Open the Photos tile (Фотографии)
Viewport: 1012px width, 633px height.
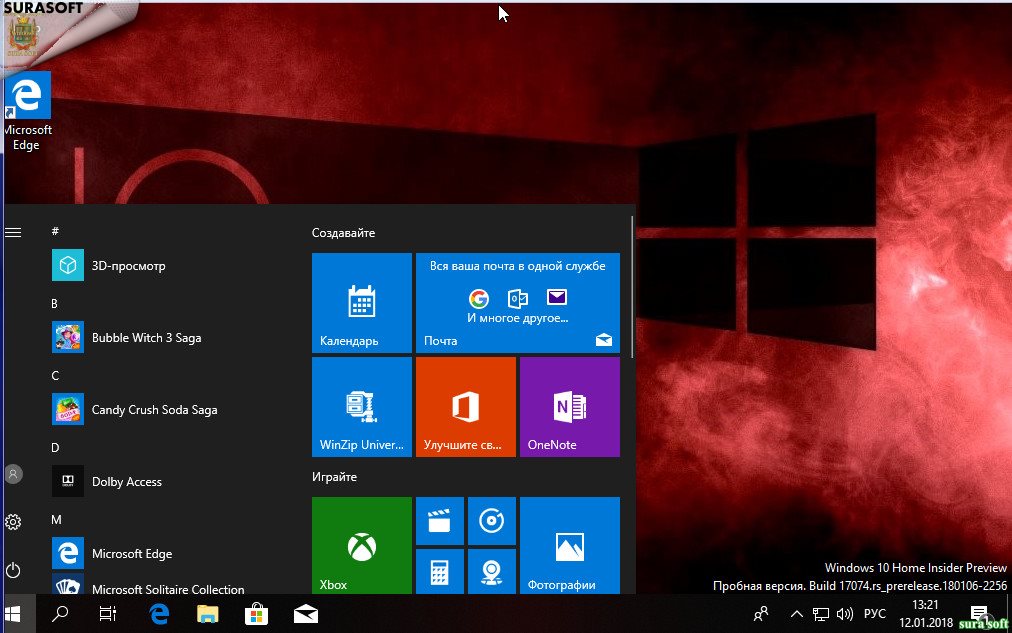tap(569, 545)
